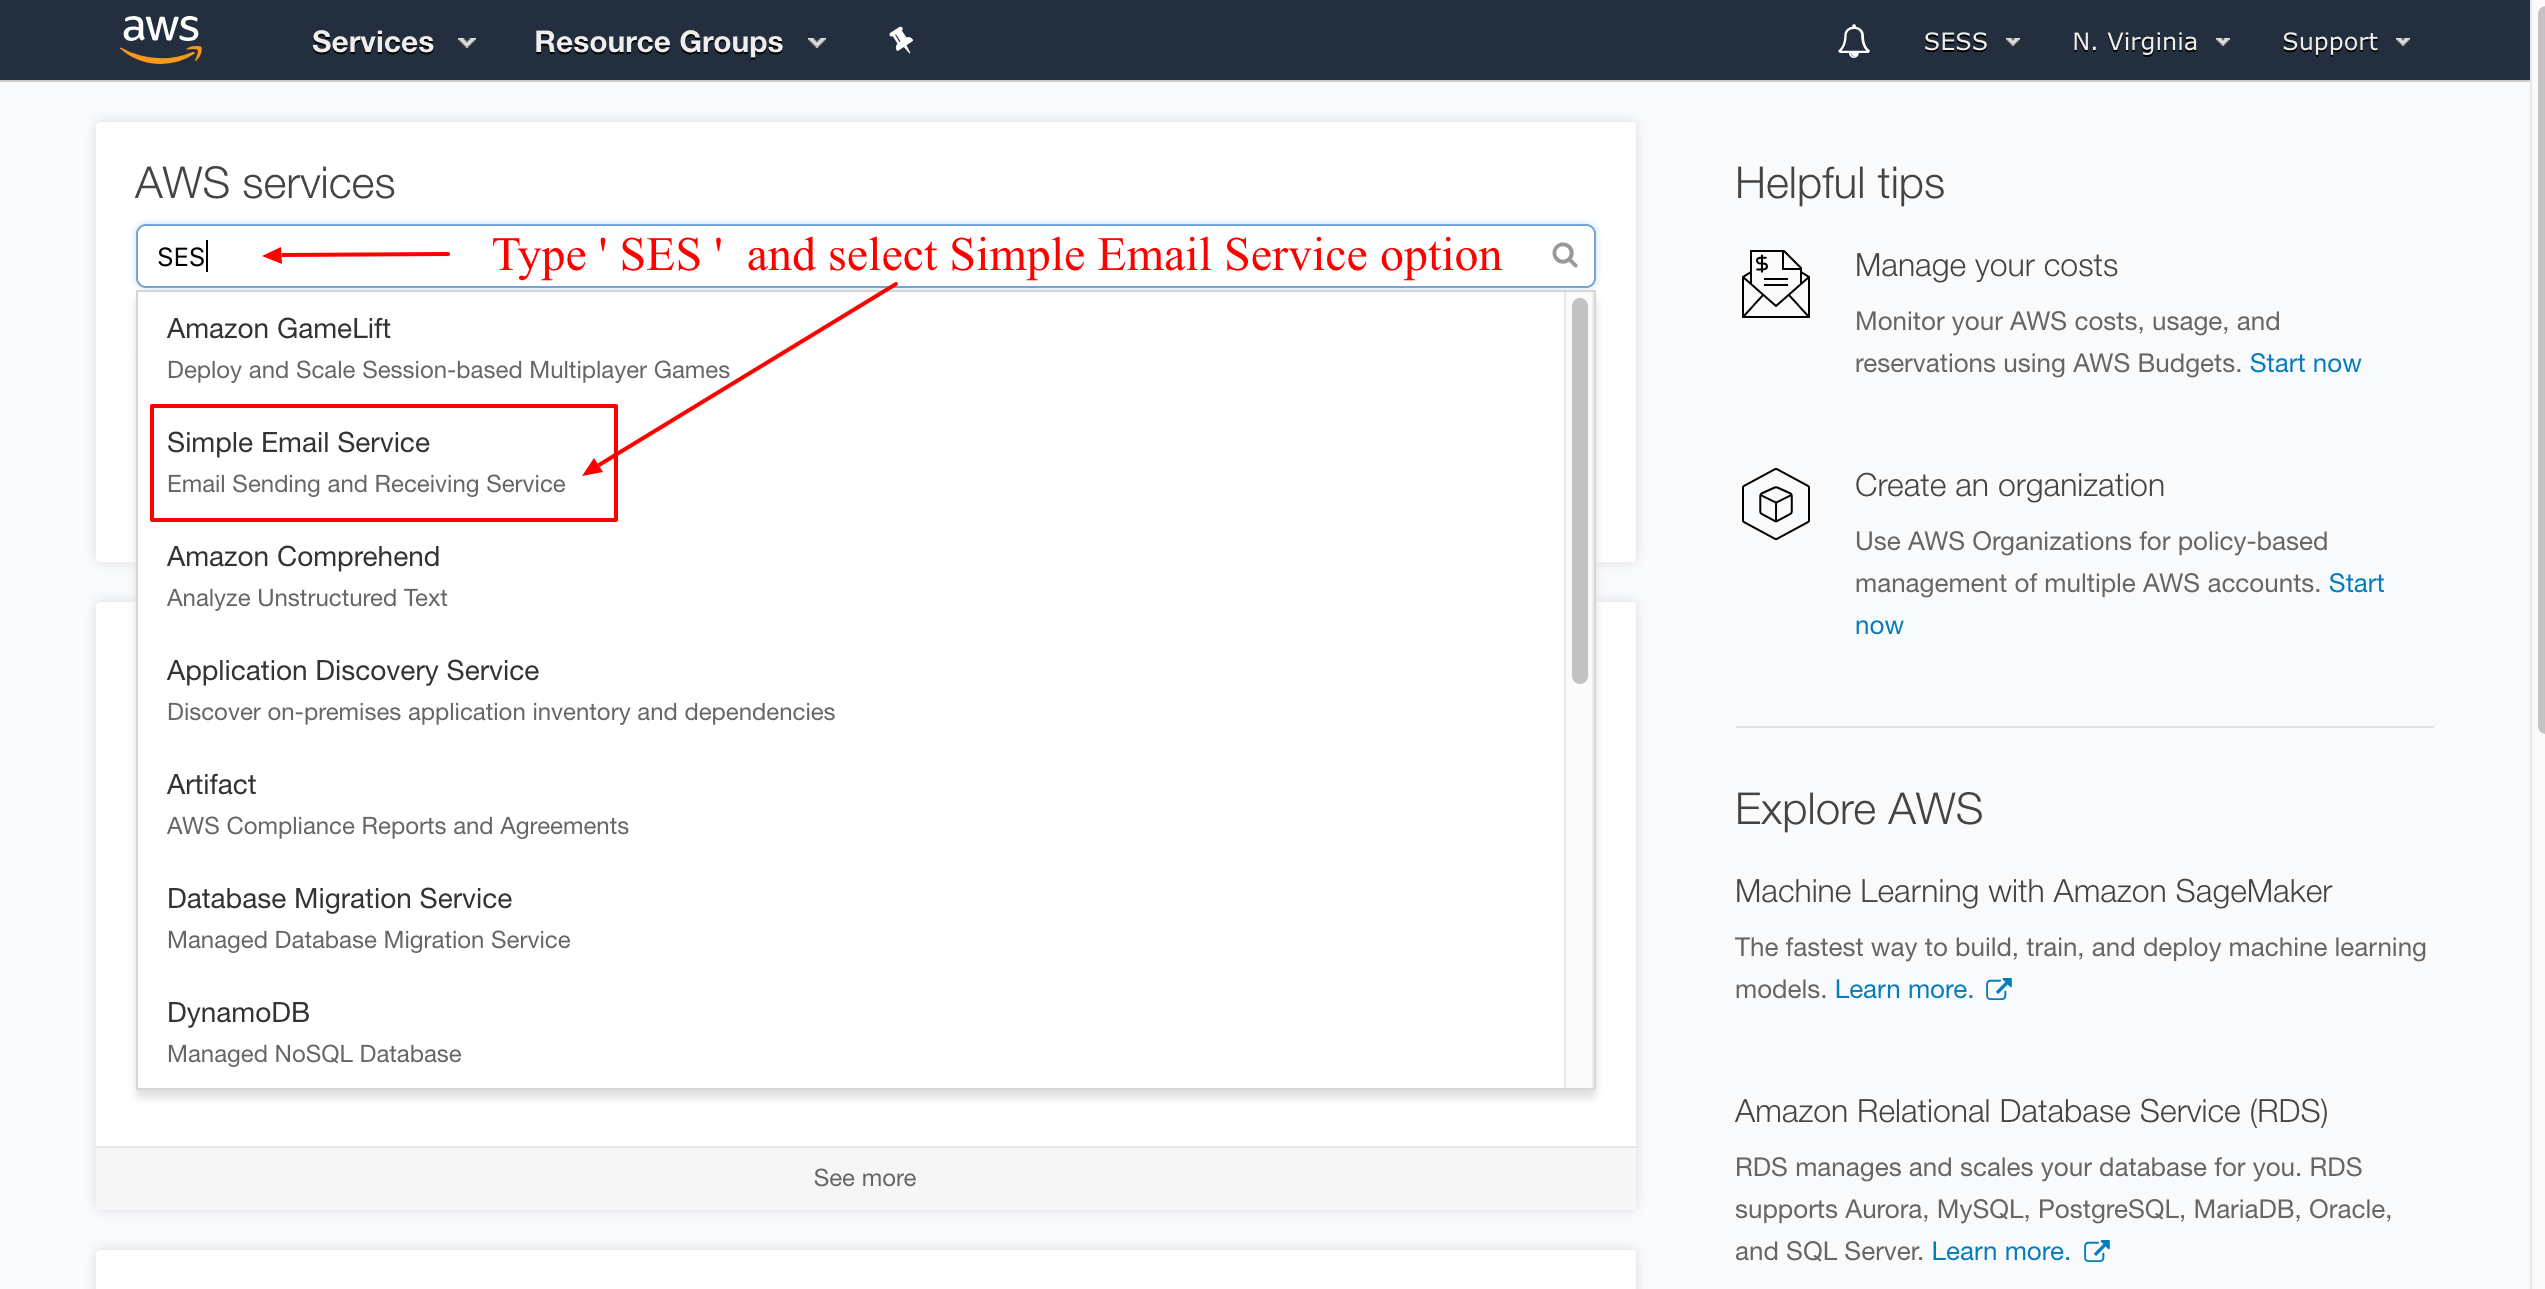This screenshot has height=1289, width=2545.
Task: Click Start now link for AWS Budgets
Action: coord(2305,363)
